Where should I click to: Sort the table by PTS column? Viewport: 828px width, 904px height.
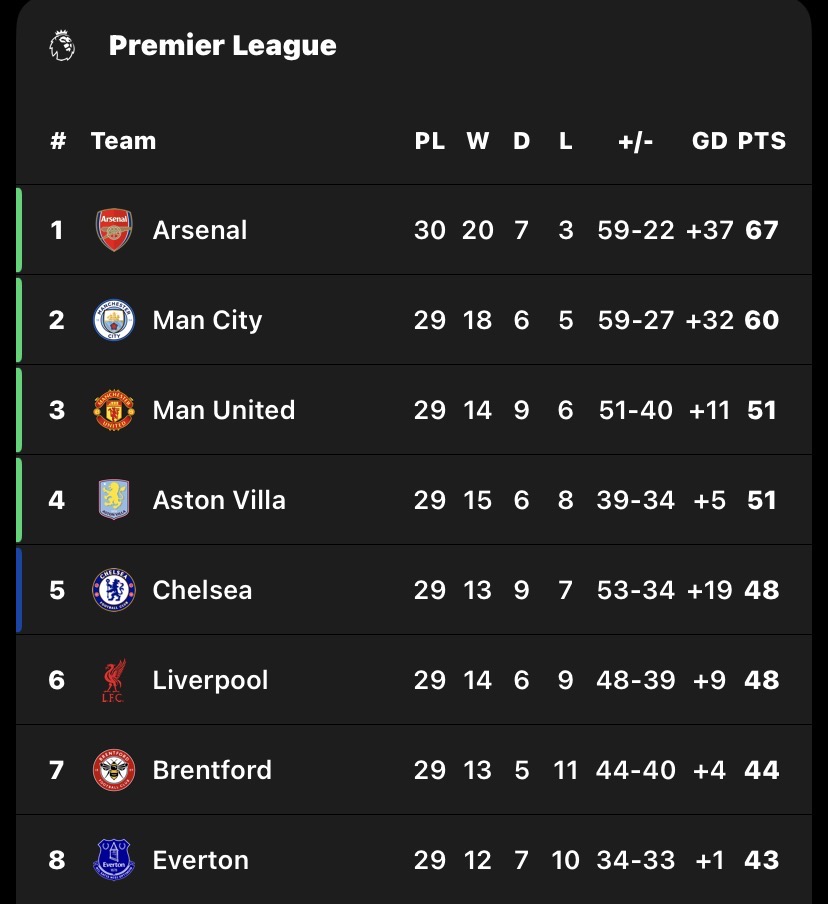pyautogui.click(x=762, y=141)
